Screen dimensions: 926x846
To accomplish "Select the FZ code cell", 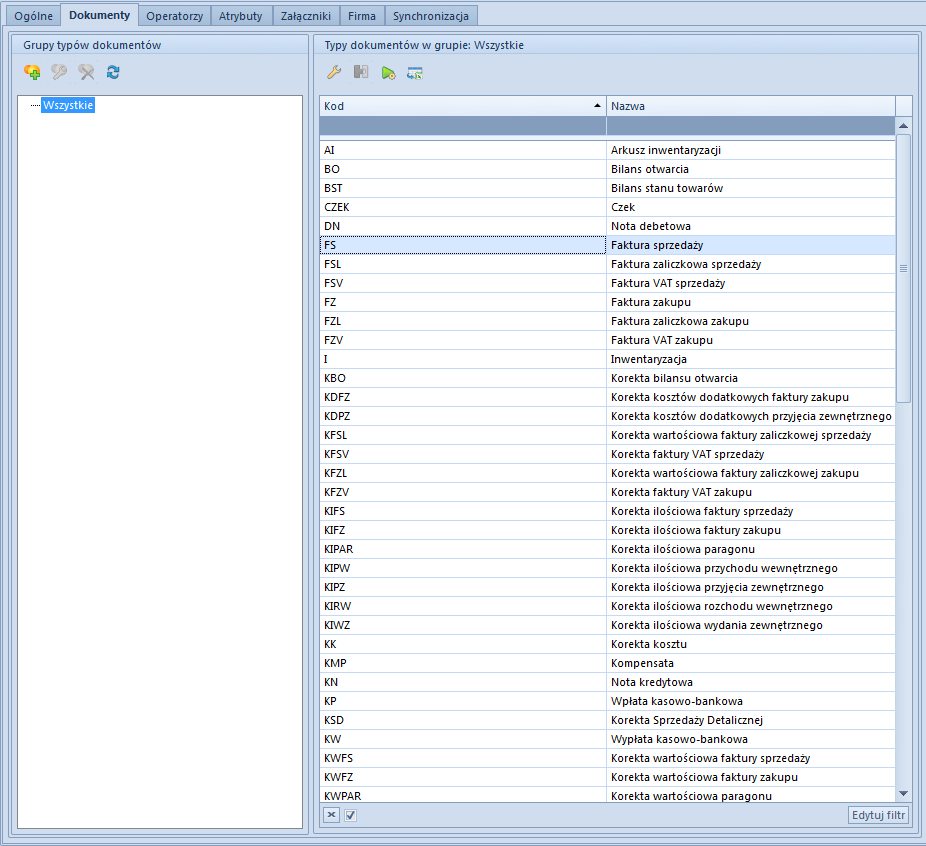I will (462, 302).
